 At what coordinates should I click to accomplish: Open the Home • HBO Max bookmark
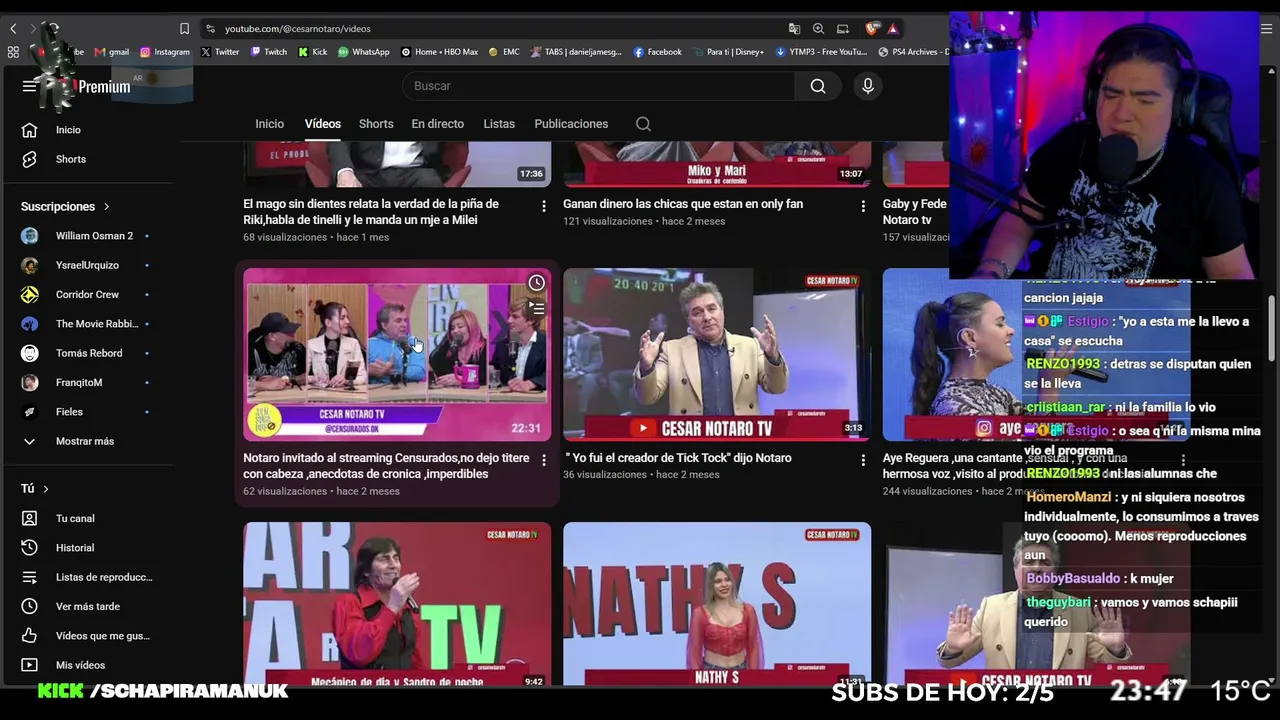(440, 52)
